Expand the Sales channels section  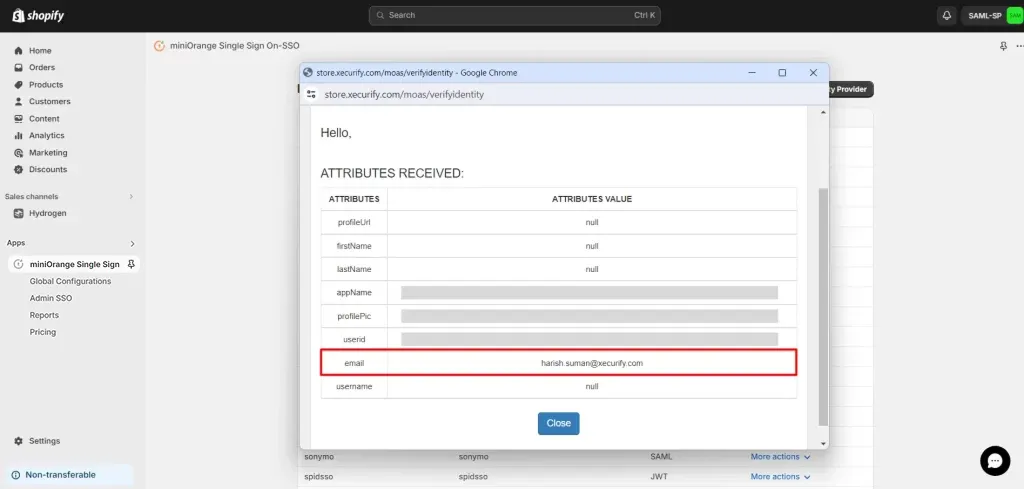coord(131,197)
